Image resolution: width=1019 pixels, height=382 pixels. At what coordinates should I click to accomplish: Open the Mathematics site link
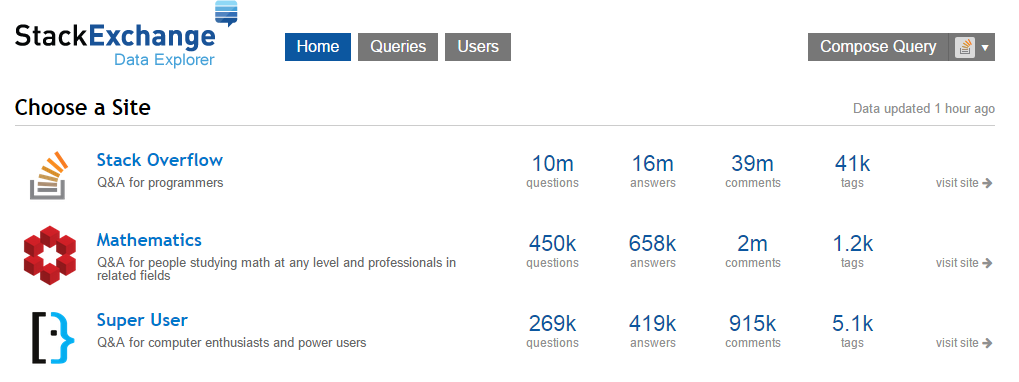(149, 240)
